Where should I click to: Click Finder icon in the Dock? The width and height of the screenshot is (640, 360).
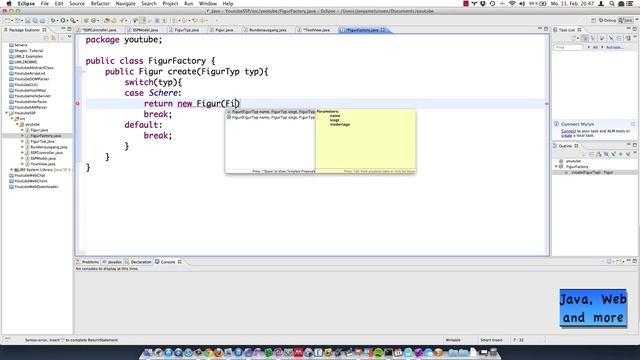(x=148, y=353)
